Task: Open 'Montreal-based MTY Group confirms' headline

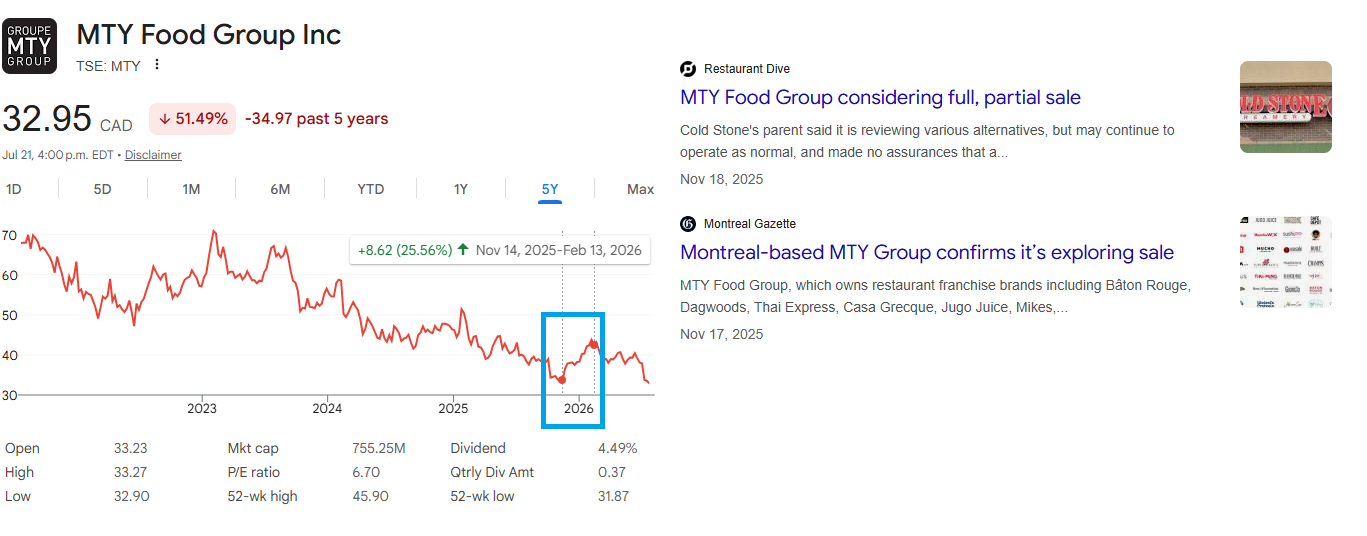Action: click(x=927, y=252)
